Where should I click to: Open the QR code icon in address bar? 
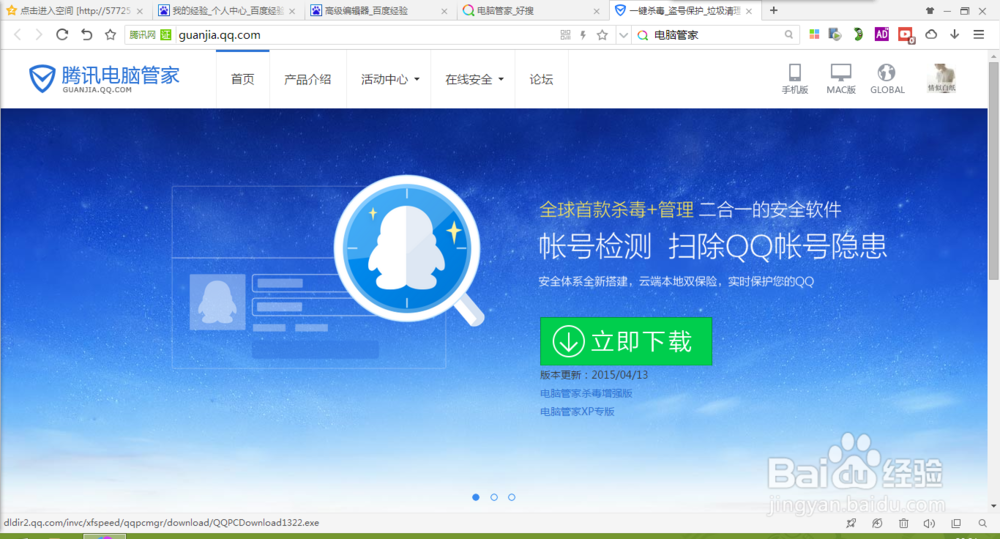click(565, 35)
